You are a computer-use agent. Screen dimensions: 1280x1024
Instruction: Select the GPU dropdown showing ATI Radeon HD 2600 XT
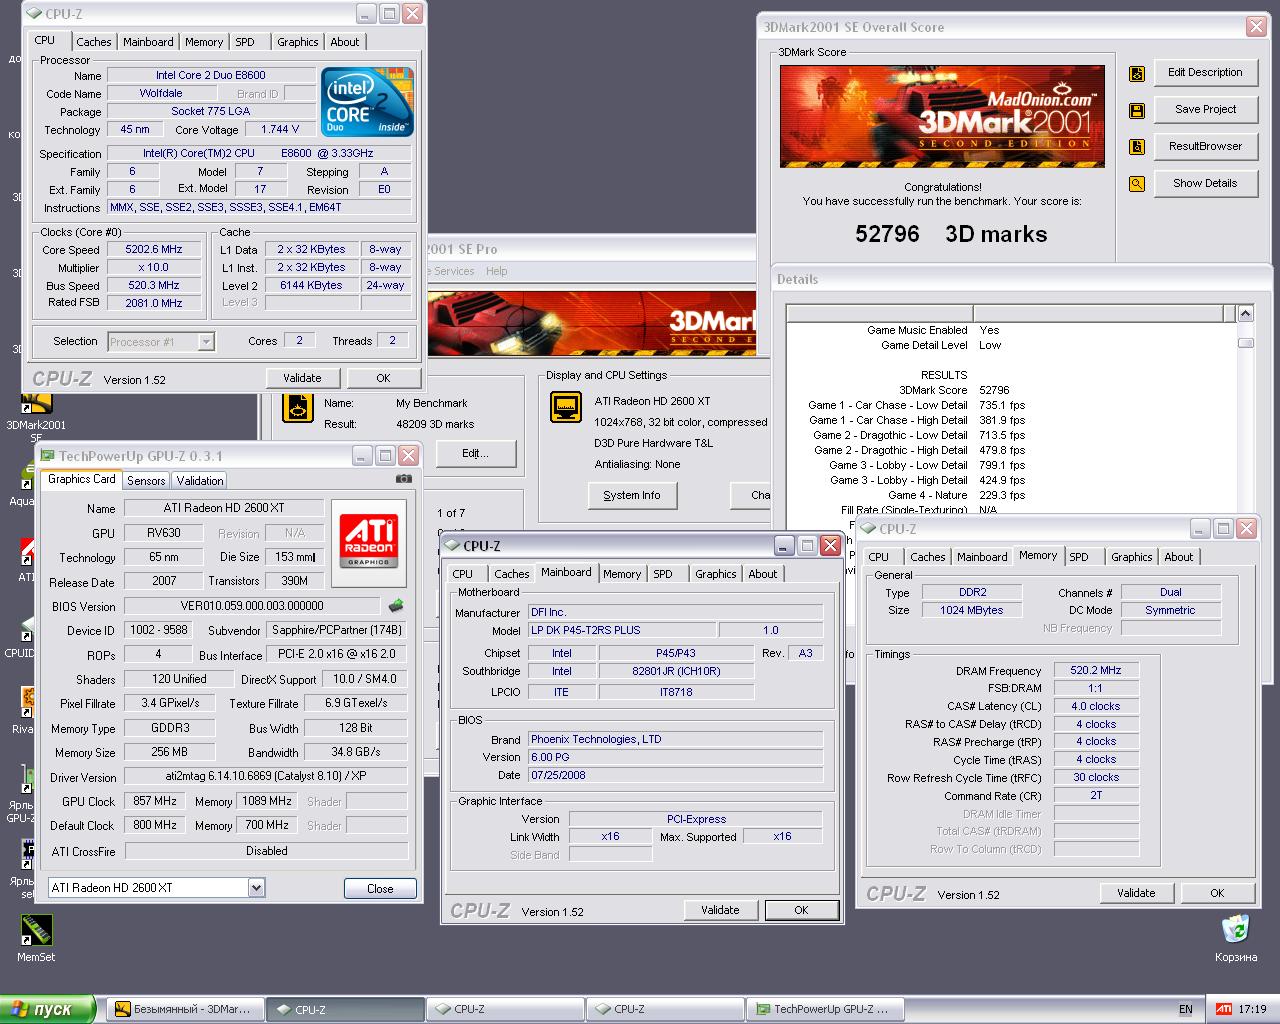click(156, 888)
